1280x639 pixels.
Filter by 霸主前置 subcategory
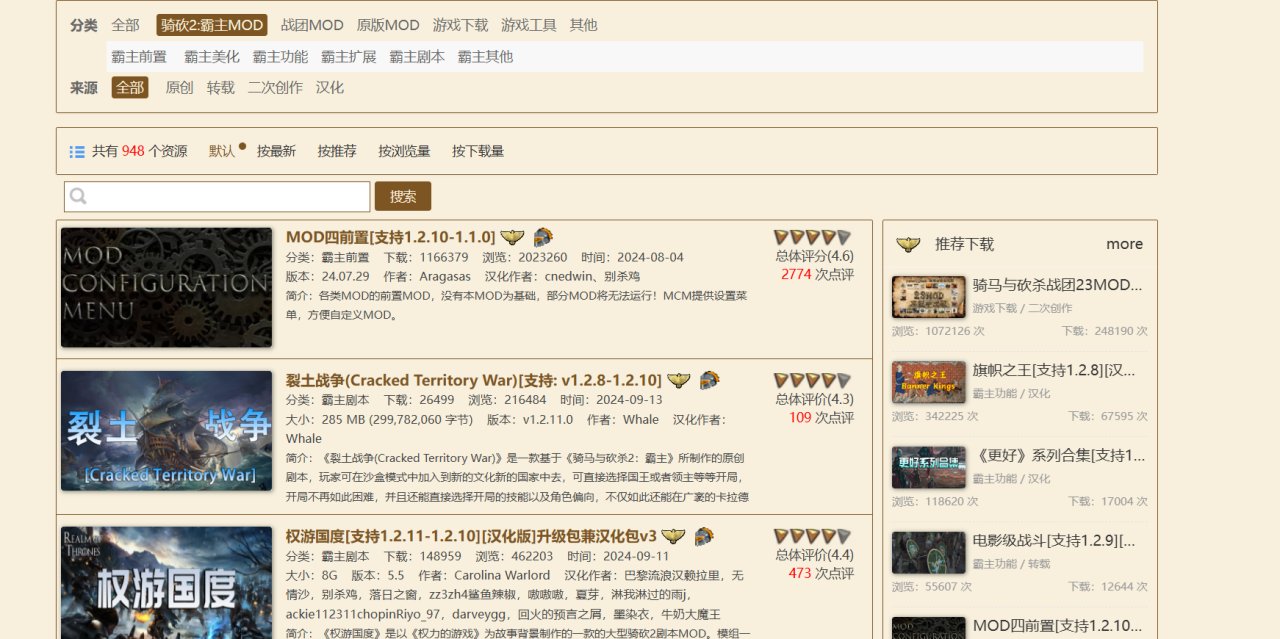[139, 57]
